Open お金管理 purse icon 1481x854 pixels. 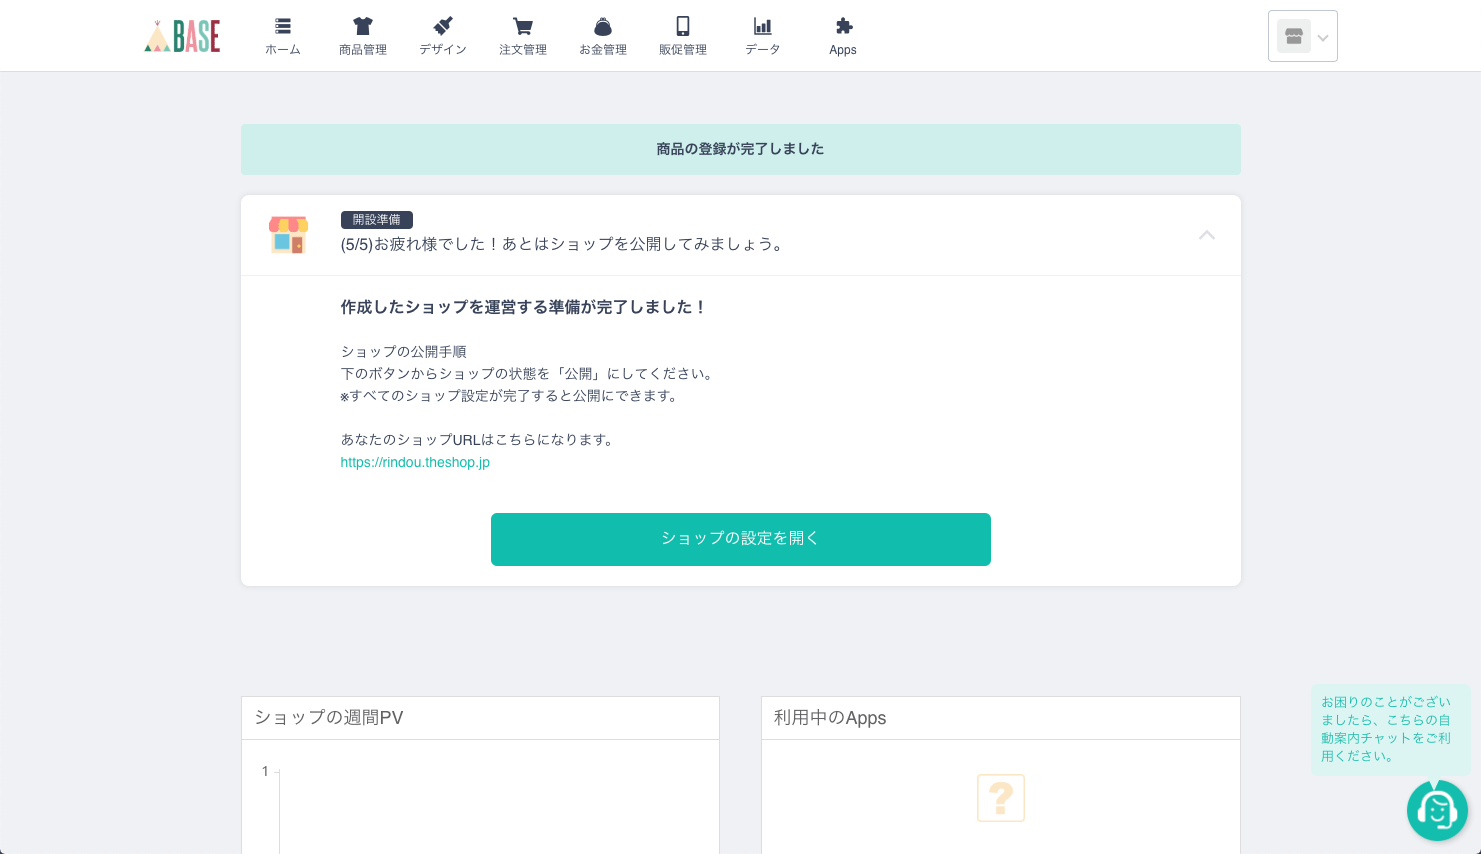(603, 26)
